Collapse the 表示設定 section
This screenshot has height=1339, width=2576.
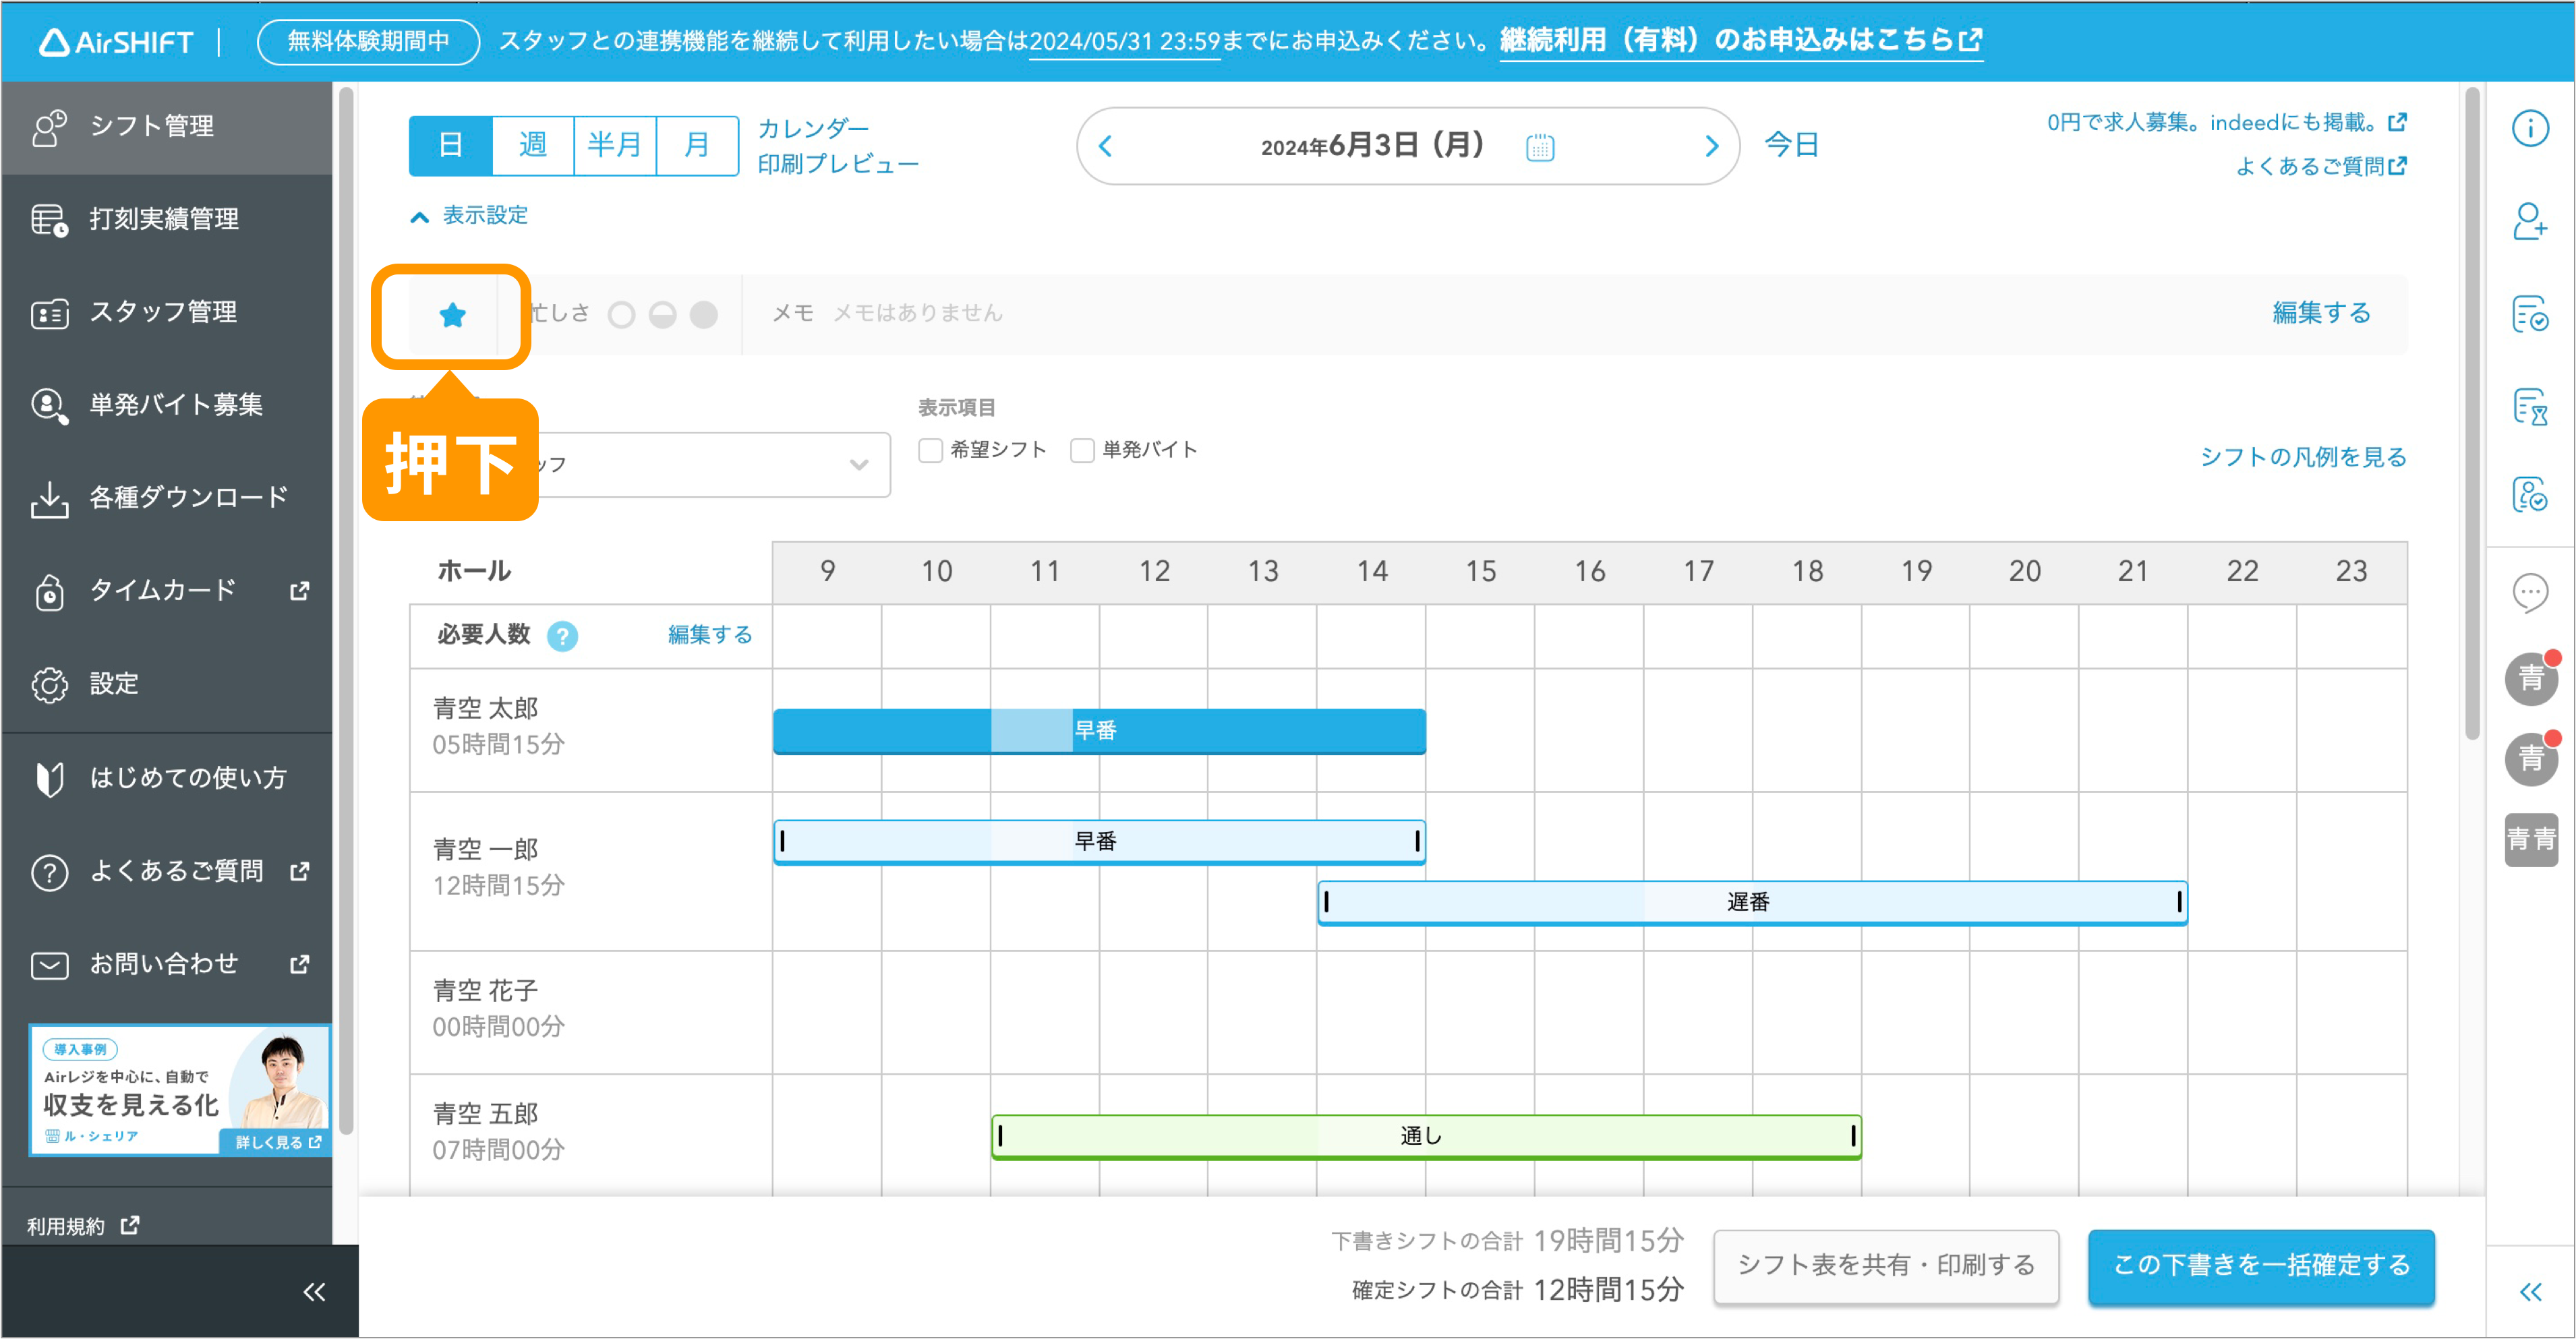(469, 216)
